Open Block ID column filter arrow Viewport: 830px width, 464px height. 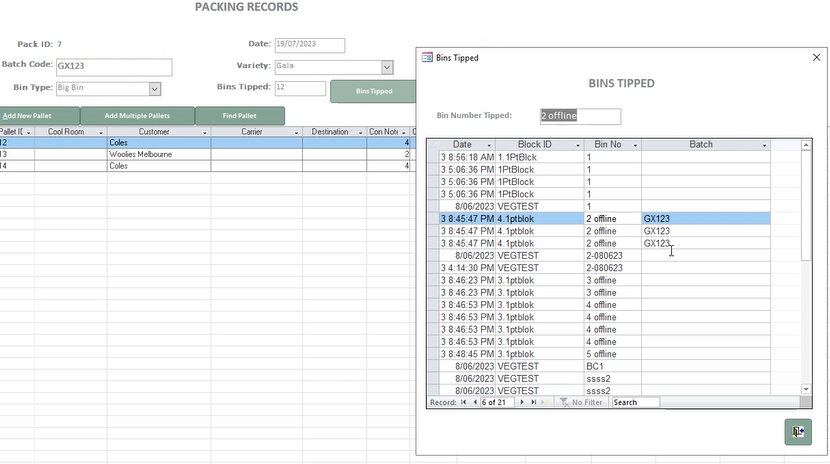click(x=574, y=145)
